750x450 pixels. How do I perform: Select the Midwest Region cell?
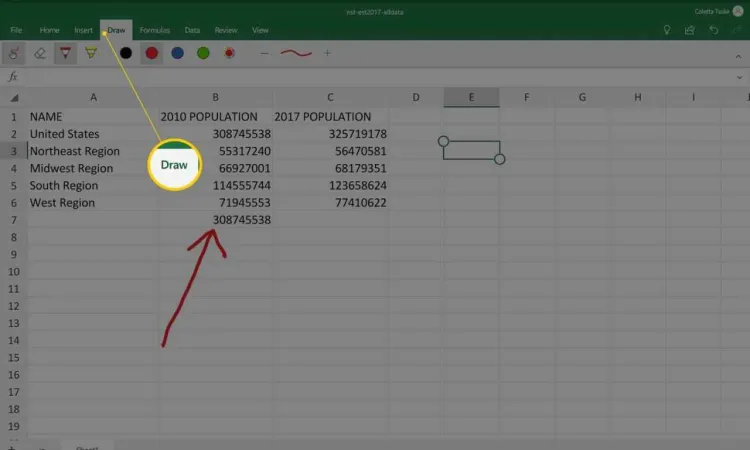tap(93, 168)
